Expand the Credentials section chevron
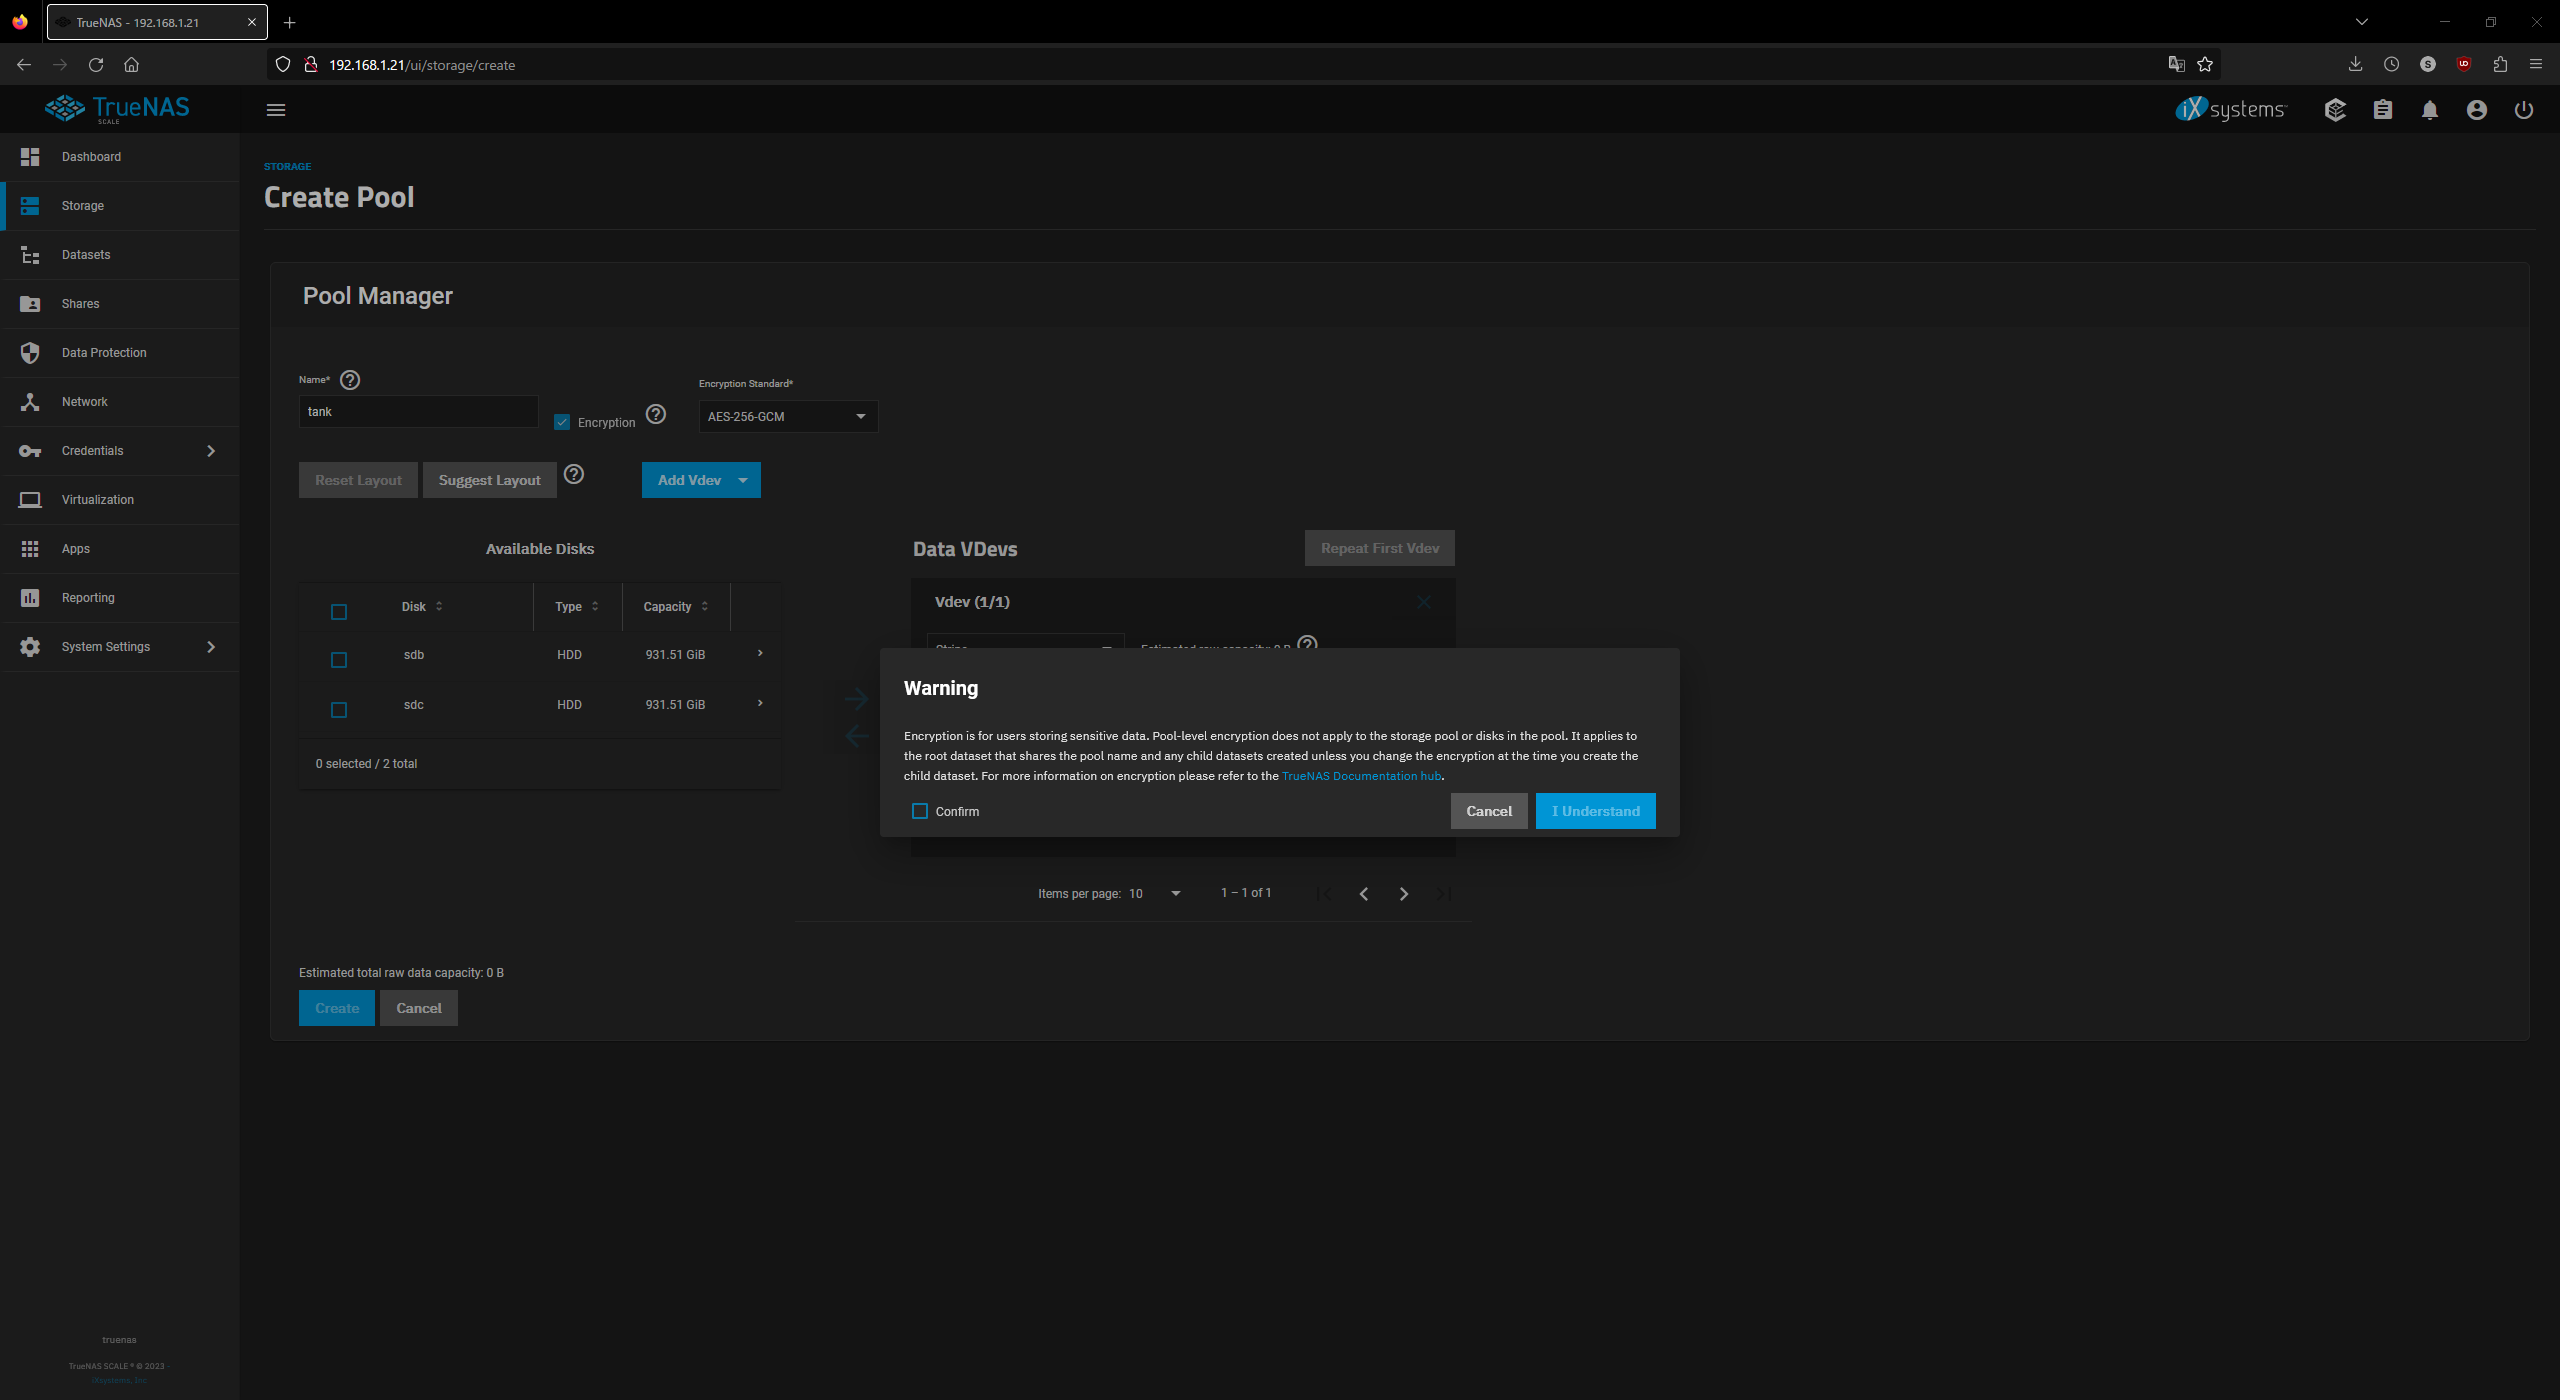The width and height of the screenshot is (2560, 1400). [x=211, y=451]
